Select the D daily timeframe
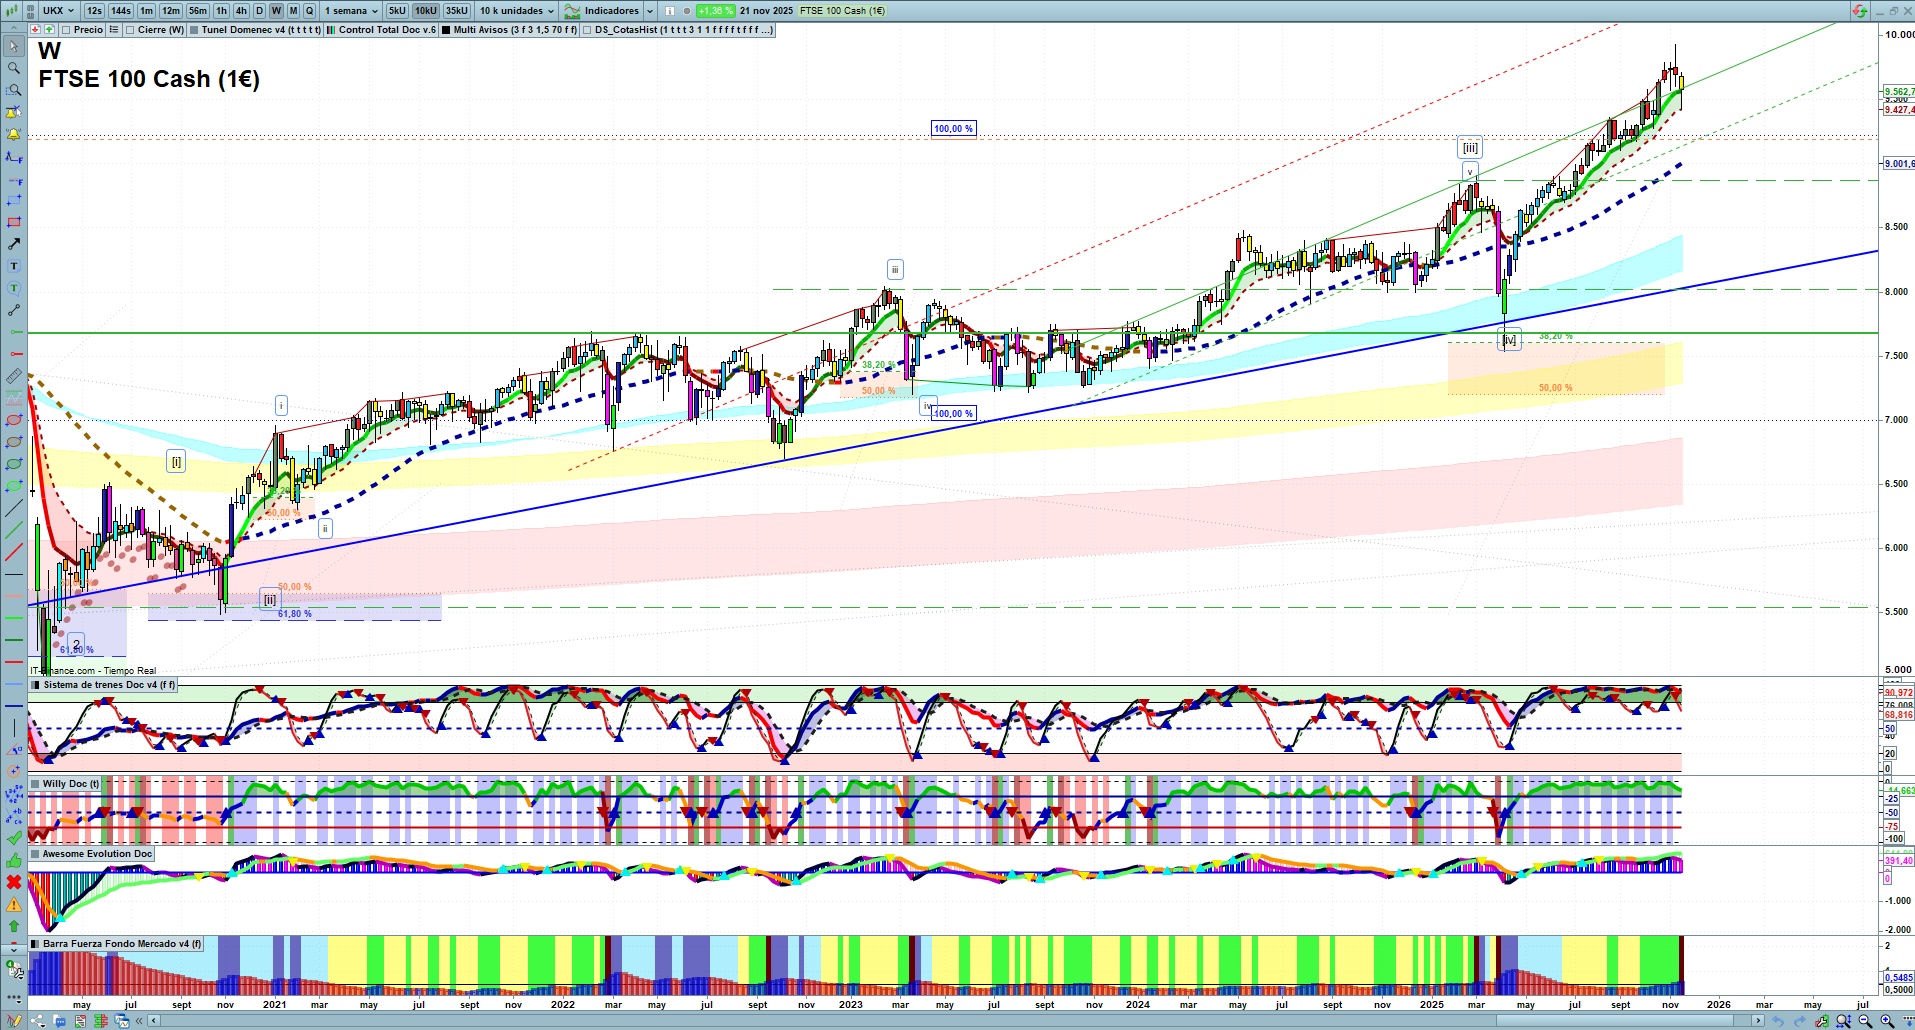1915x1030 pixels. point(259,11)
